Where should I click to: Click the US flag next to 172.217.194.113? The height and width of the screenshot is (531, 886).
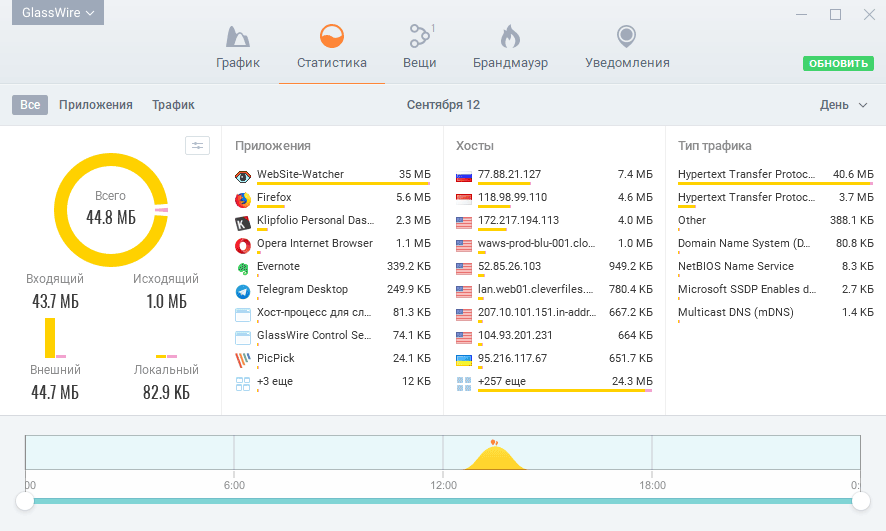click(464, 223)
